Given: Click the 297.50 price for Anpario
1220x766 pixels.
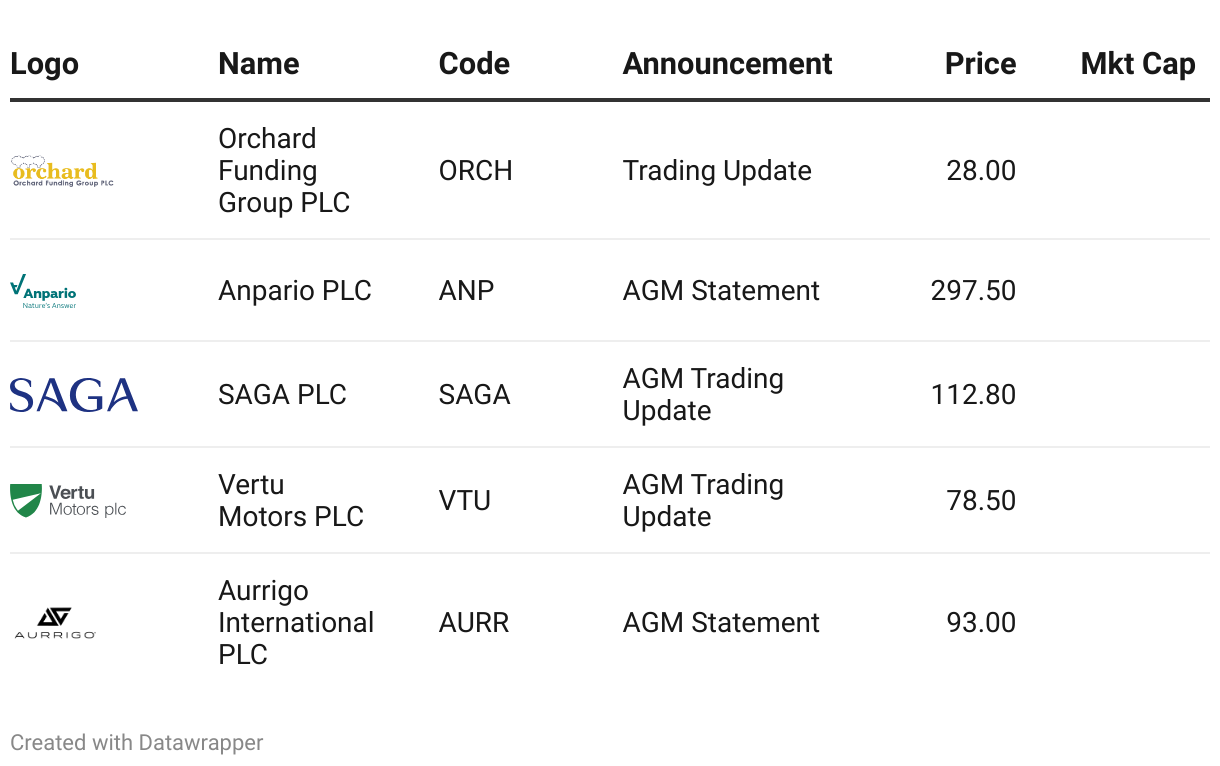Looking at the screenshot, I should tap(973, 291).
